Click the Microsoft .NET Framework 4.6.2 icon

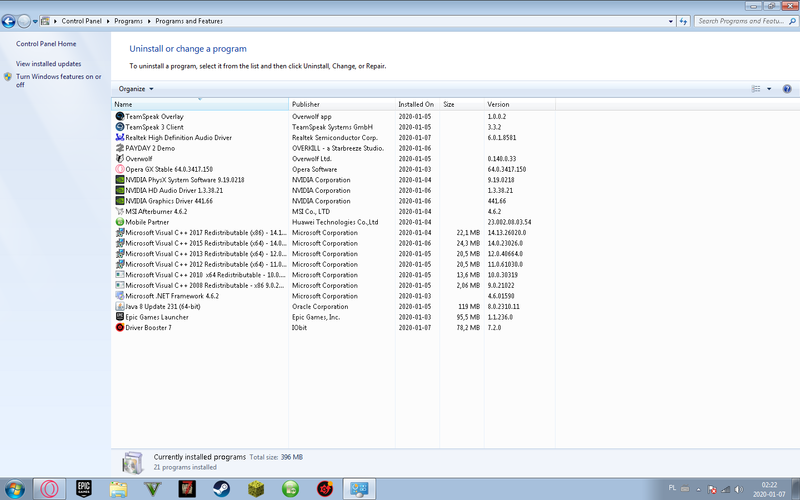[x=120, y=296]
